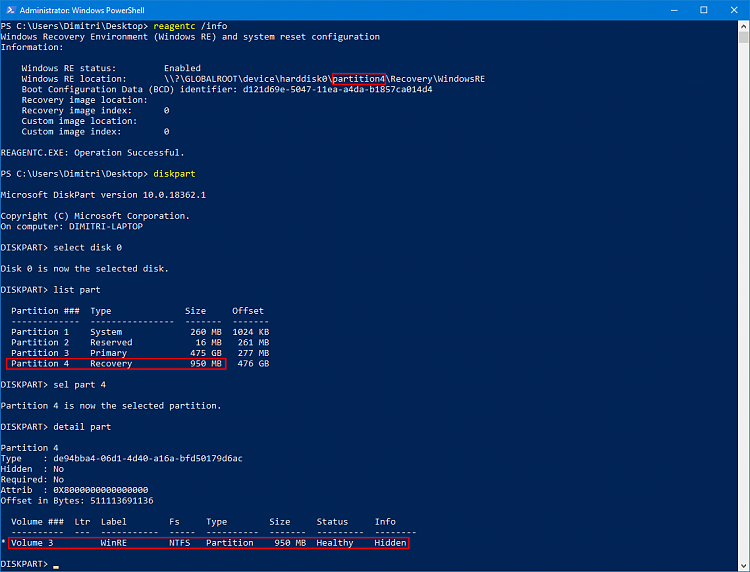Maximize the PowerShell window

click(x=704, y=10)
